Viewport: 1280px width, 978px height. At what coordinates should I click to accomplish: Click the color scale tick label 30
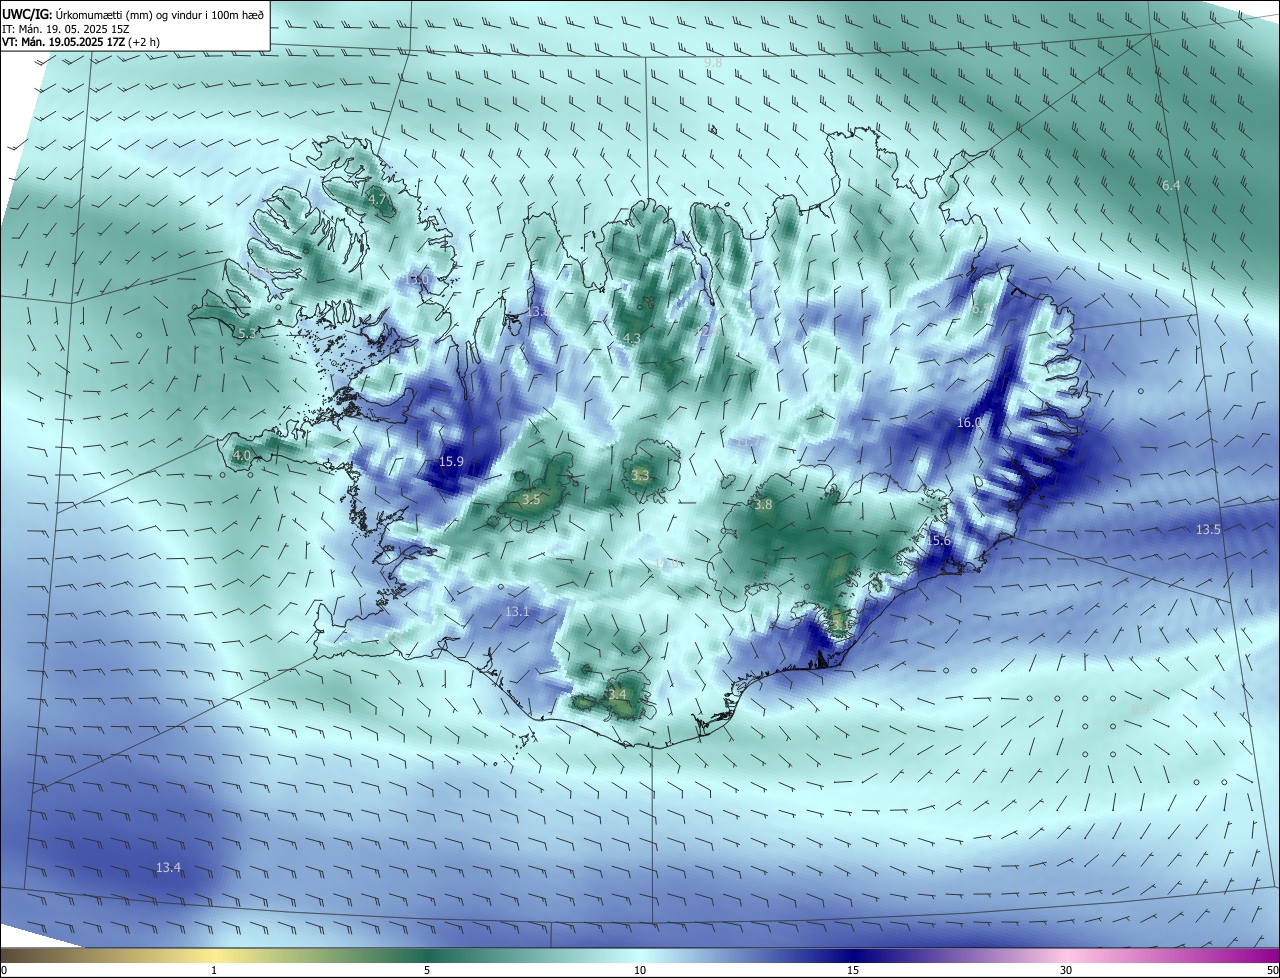(x=1066, y=971)
